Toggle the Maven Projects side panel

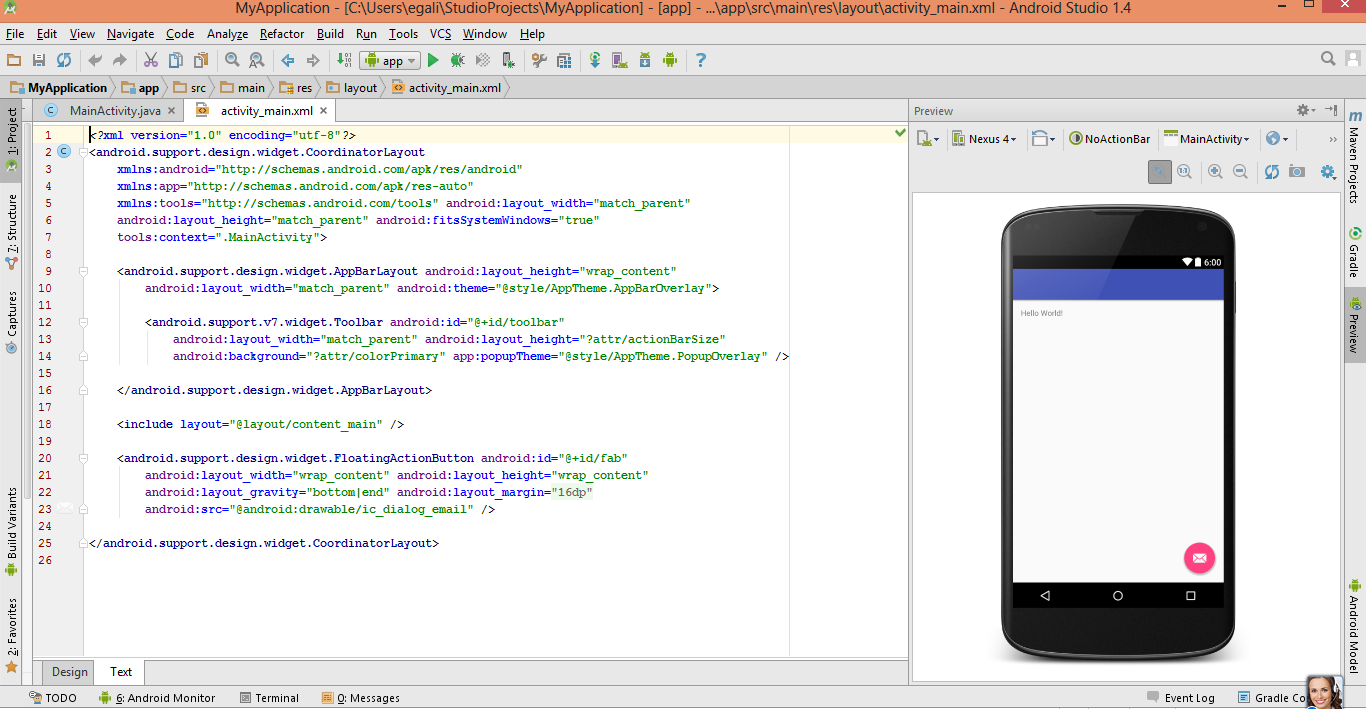pyautogui.click(x=1354, y=156)
